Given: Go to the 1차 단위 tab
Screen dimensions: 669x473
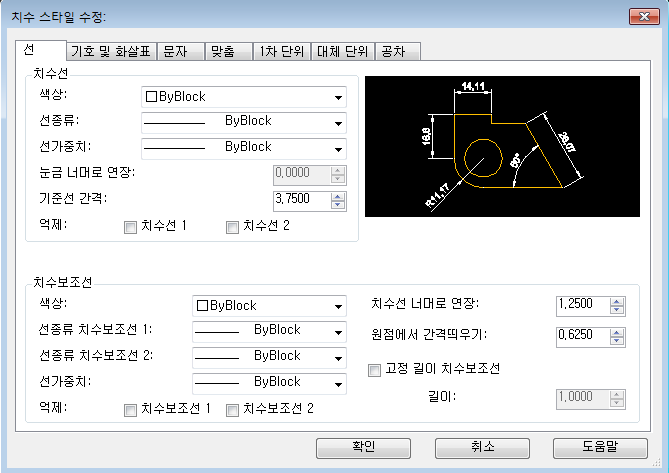Looking at the screenshot, I should 282,52.
